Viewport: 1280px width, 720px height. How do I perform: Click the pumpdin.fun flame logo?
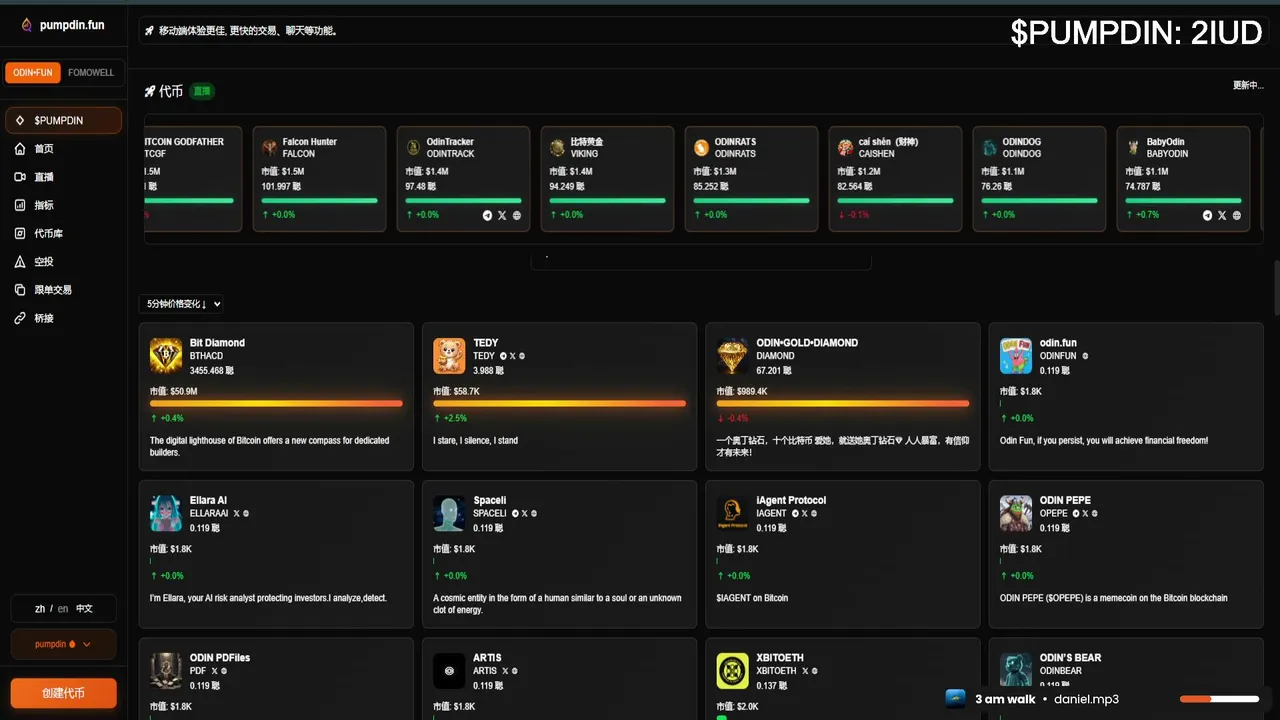coord(27,25)
